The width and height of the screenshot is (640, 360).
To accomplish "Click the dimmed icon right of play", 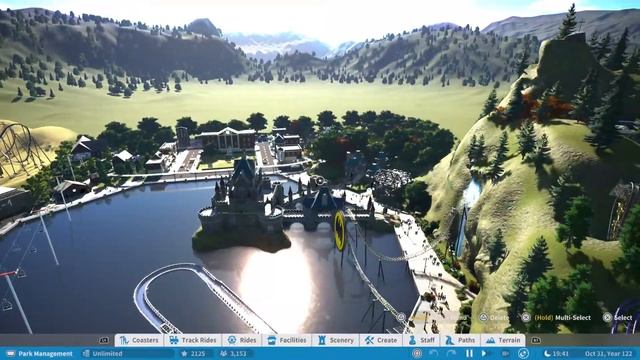I will [x=505, y=353].
